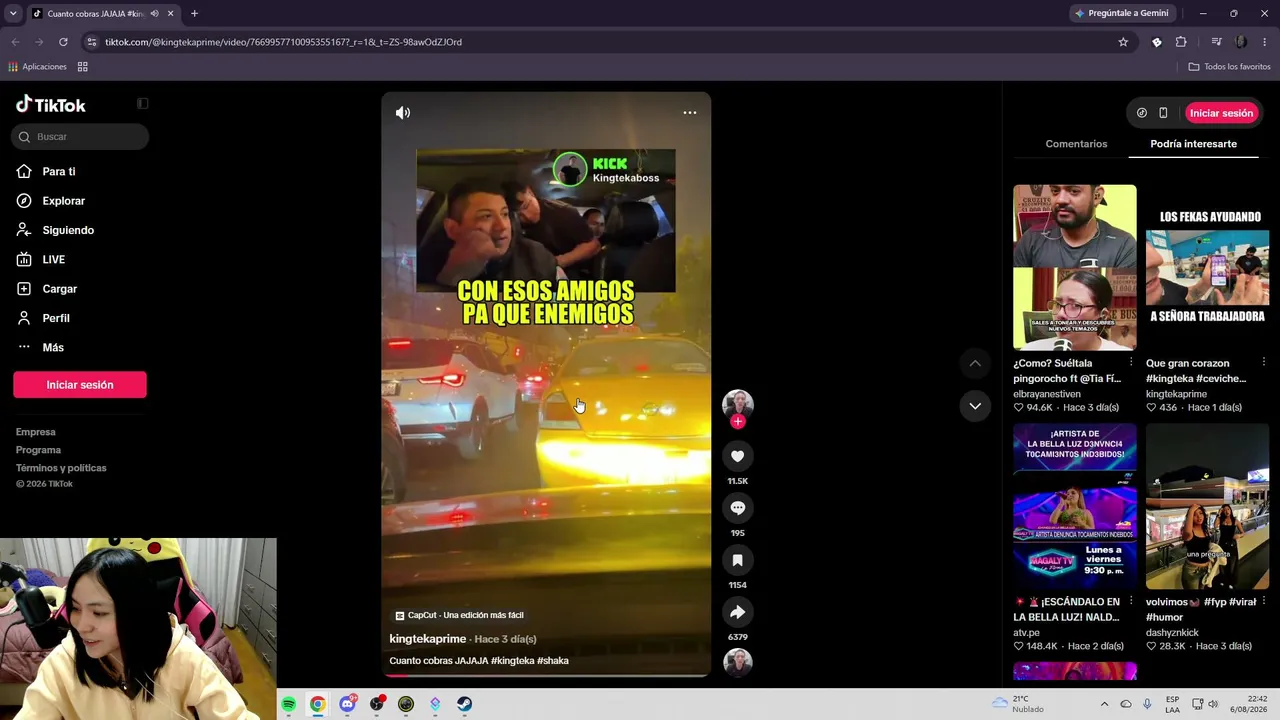Like the video with the heart icon
1280x720 pixels.
coord(738,456)
